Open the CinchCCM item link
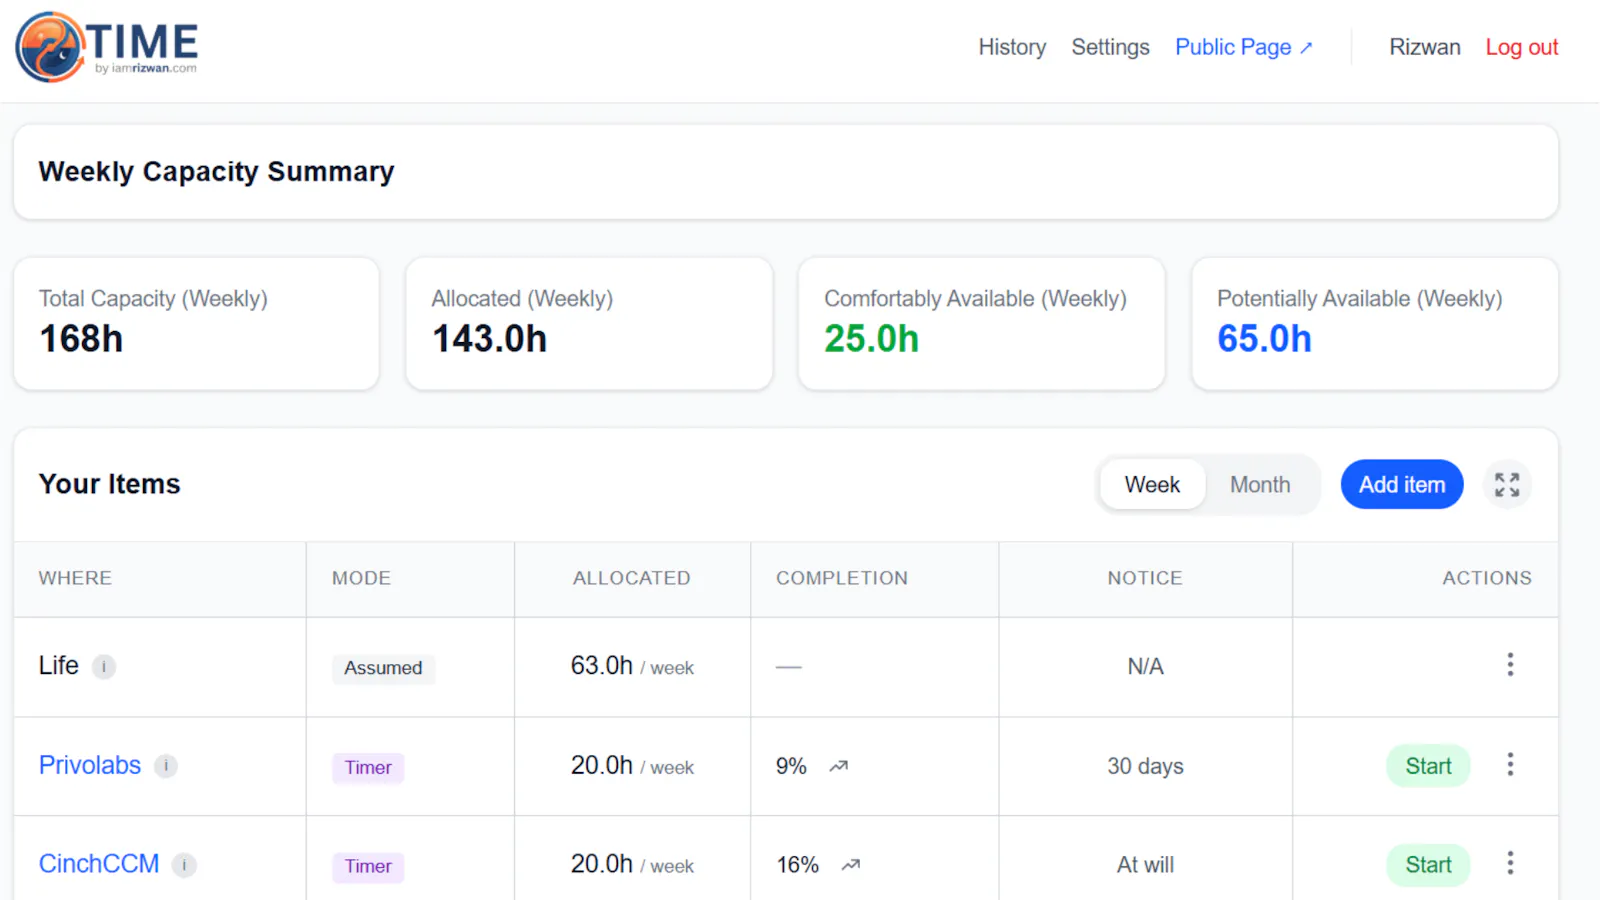1600x900 pixels. pyautogui.click(x=99, y=864)
